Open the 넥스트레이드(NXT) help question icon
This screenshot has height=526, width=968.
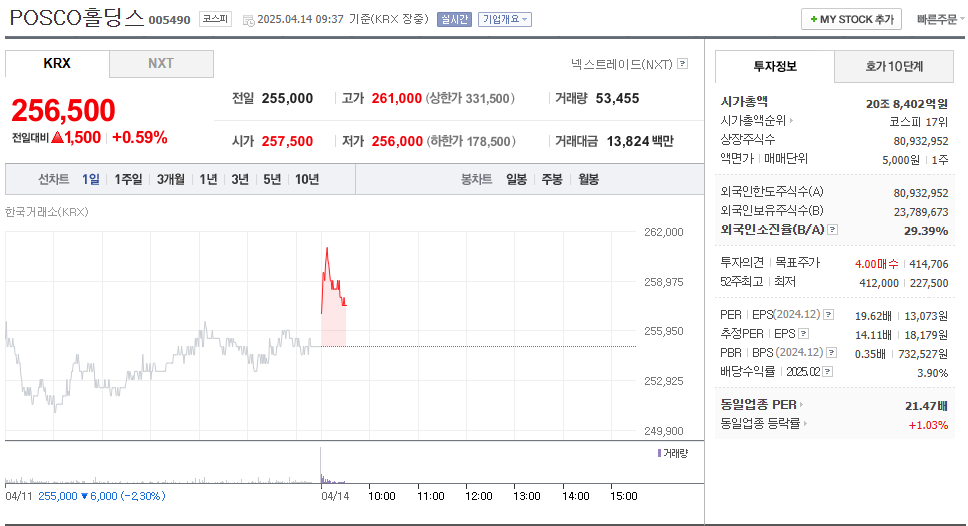(x=682, y=64)
